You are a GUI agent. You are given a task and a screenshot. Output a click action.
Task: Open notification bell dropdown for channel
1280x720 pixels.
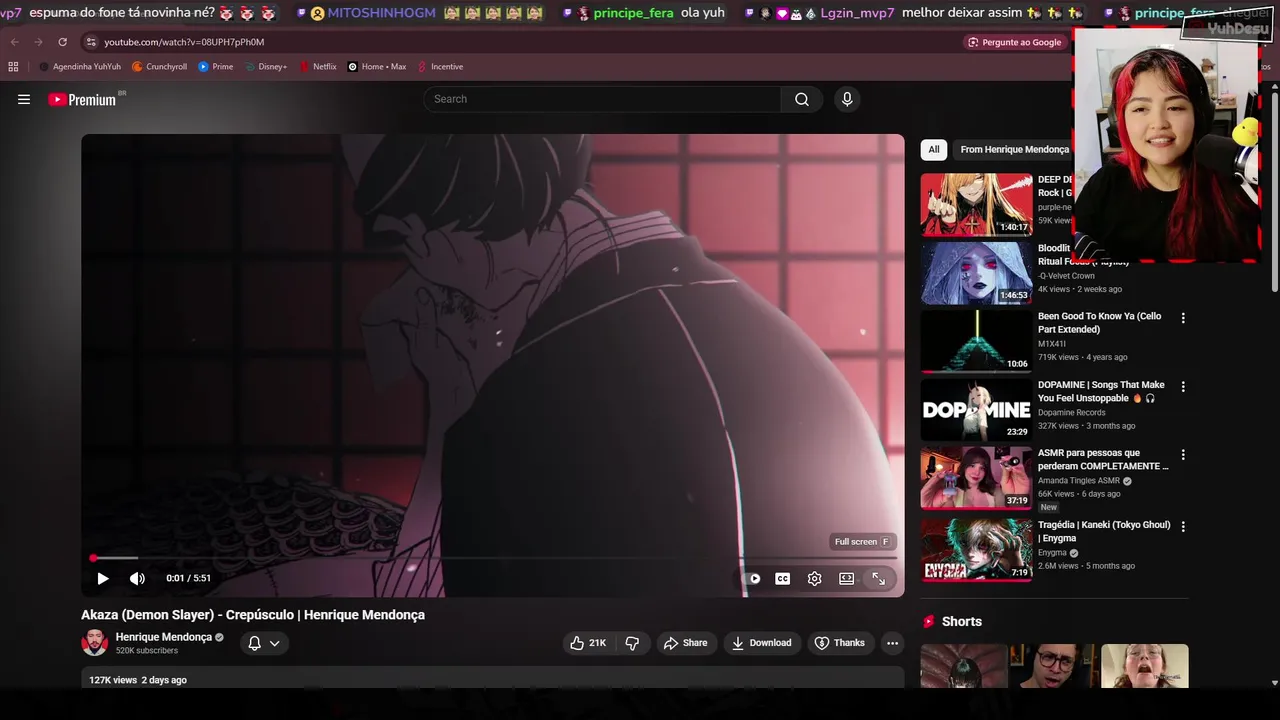tap(264, 643)
